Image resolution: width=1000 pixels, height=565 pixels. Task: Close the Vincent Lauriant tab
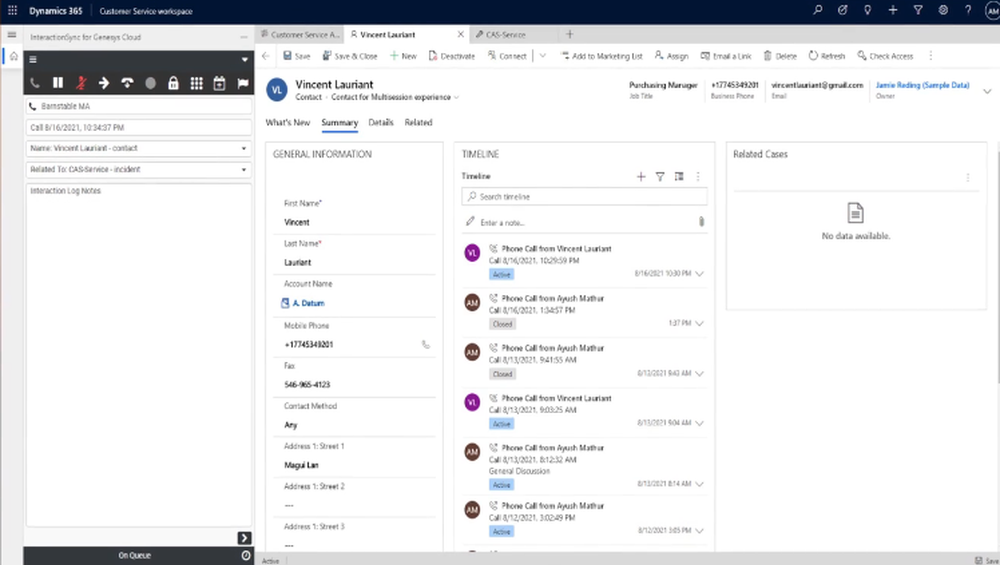coord(460,34)
